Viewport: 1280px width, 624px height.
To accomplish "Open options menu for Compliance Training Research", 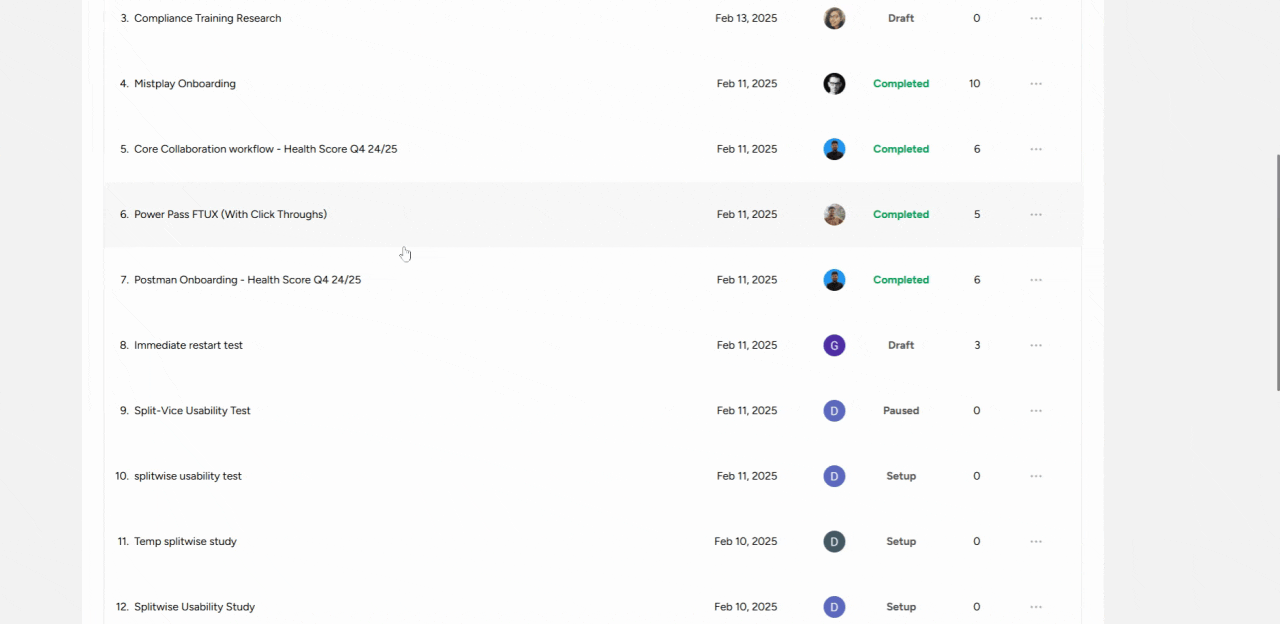I will pos(1036,18).
